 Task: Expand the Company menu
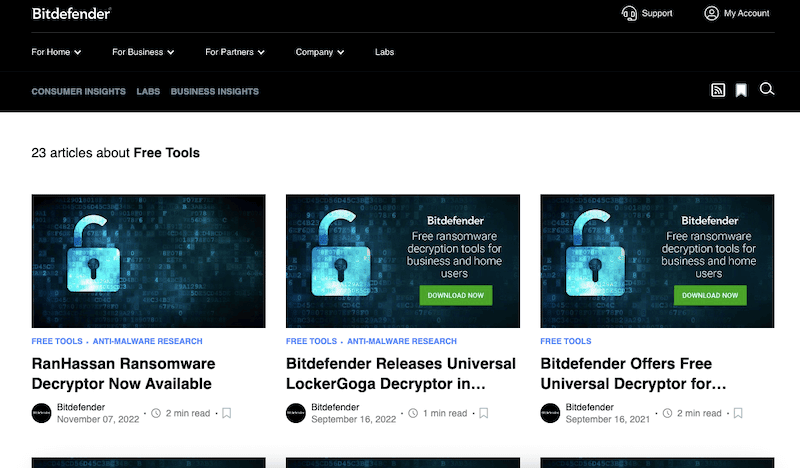(320, 52)
